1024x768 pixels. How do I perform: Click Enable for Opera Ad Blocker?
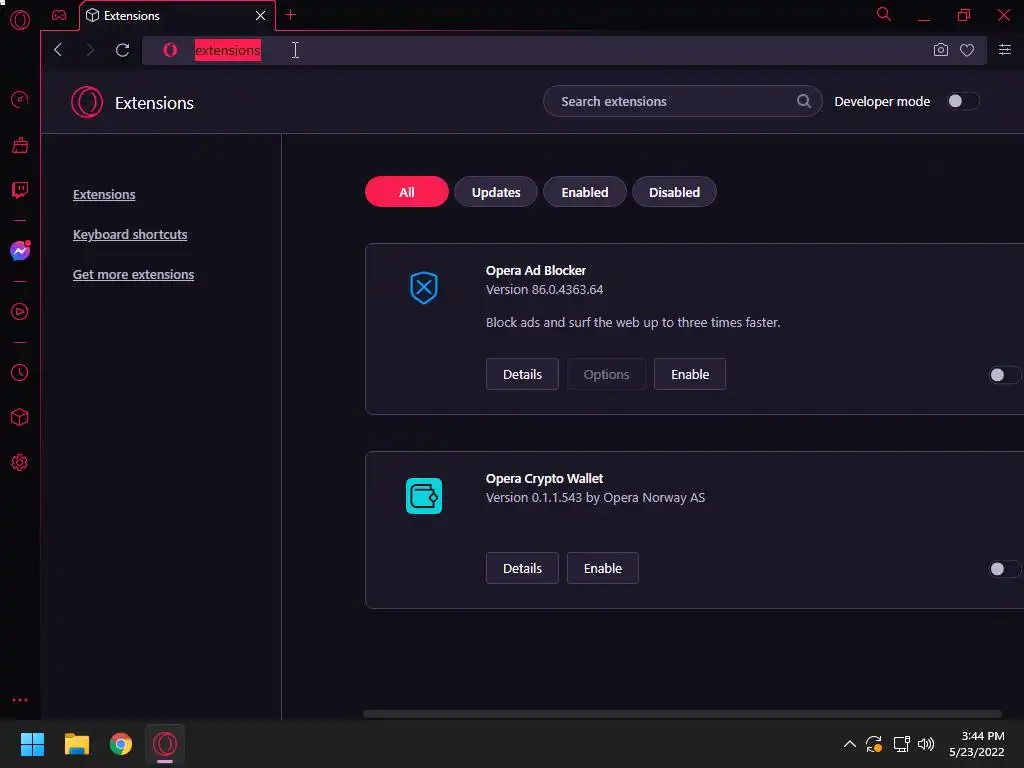690,374
